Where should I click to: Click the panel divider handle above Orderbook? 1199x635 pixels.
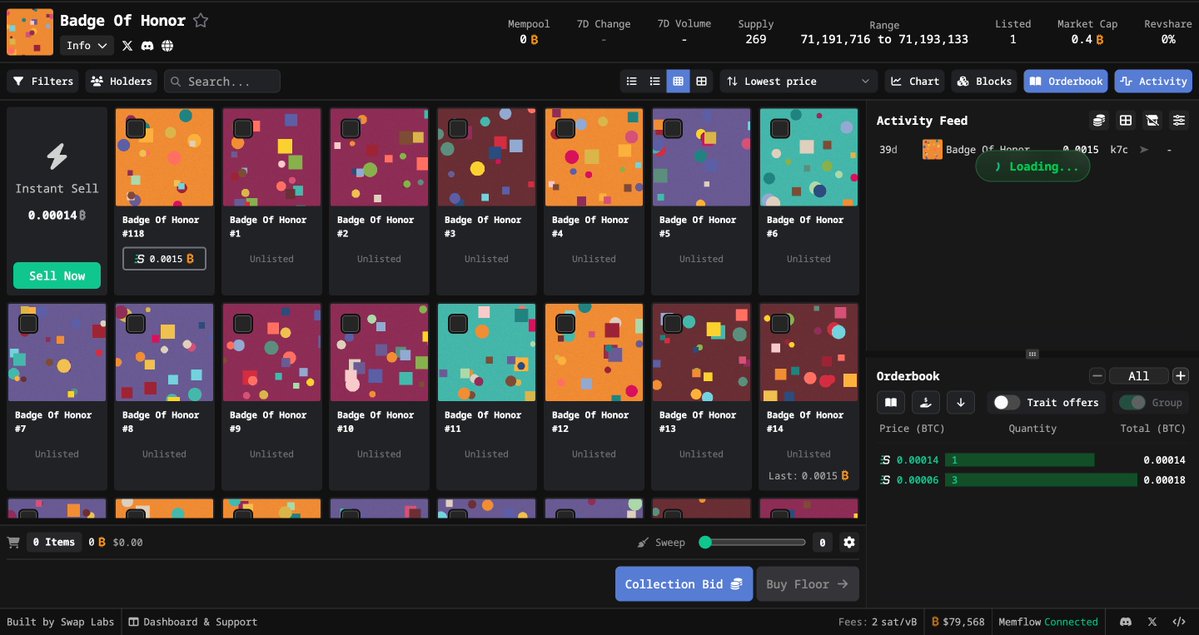1032,354
